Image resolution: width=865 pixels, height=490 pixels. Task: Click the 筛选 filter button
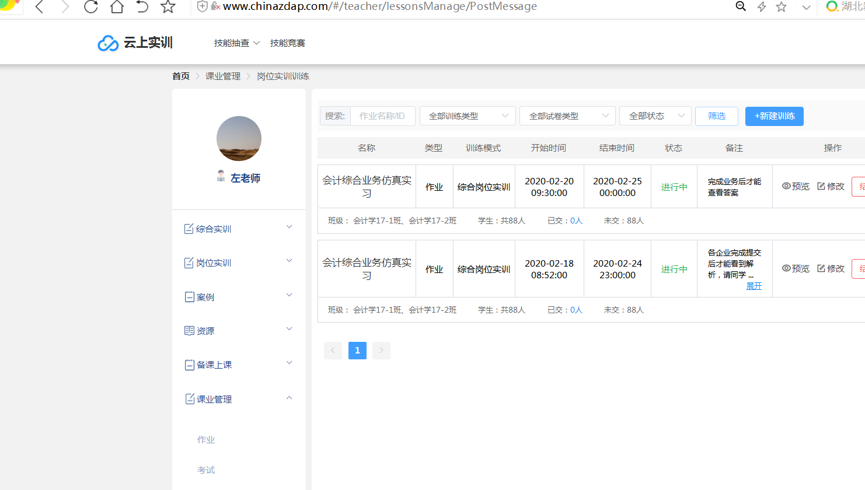click(717, 116)
